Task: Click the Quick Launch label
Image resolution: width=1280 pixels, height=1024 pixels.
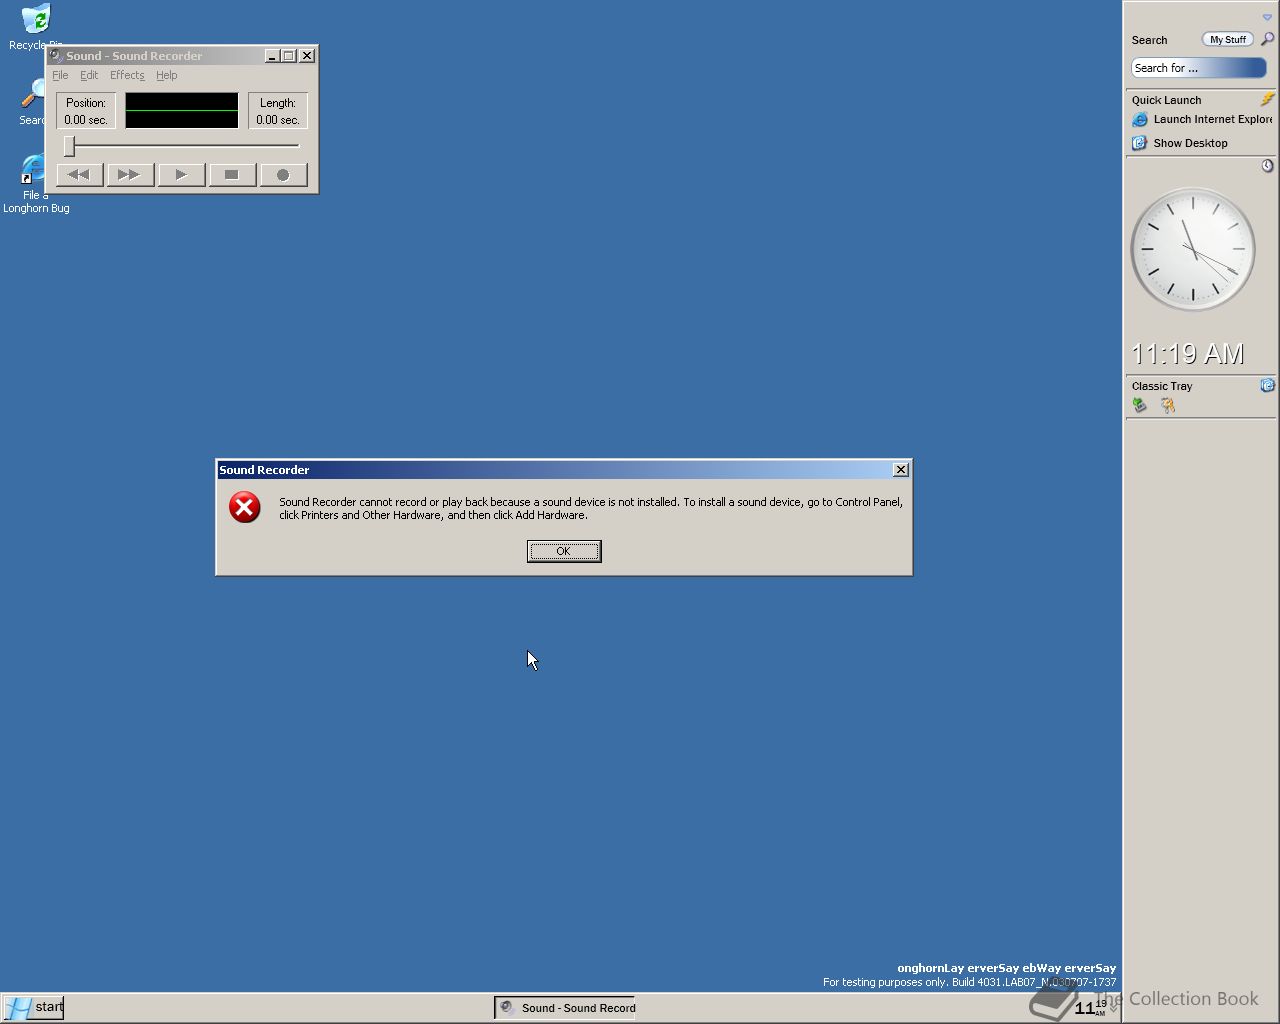Action: tap(1166, 100)
